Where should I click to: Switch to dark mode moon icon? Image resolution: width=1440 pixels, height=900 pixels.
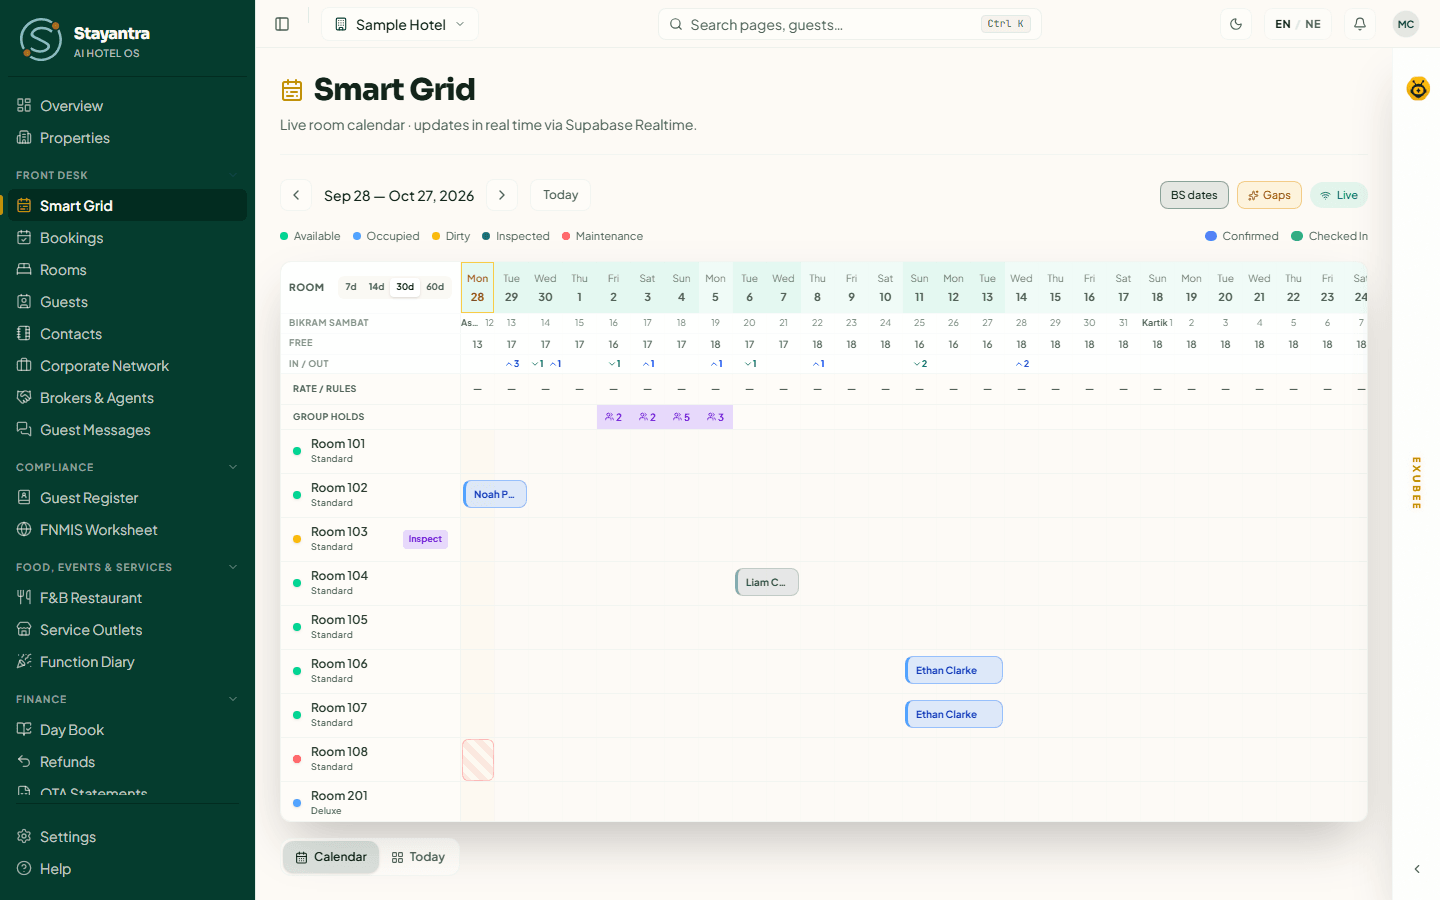click(1236, 24)
